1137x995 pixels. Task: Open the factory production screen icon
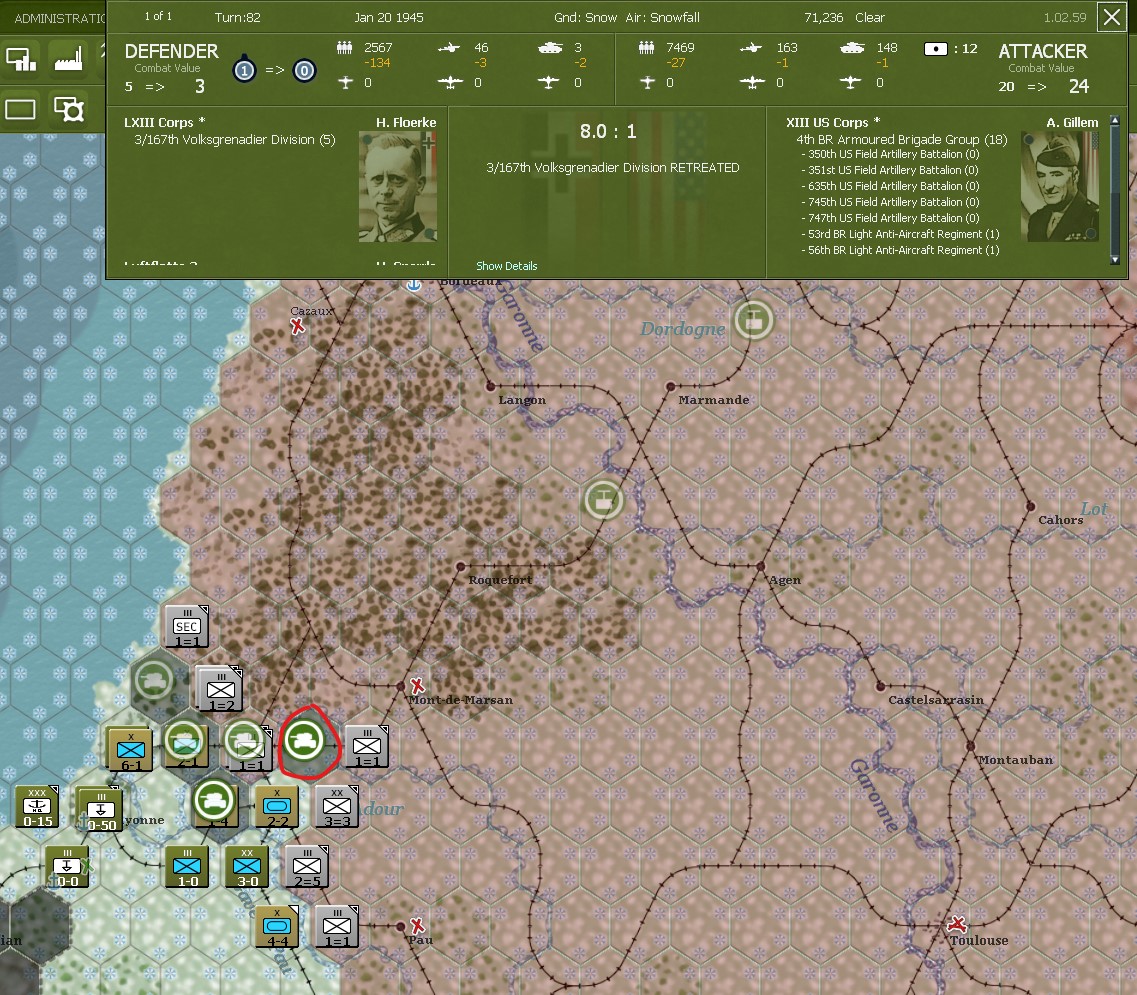68,60
